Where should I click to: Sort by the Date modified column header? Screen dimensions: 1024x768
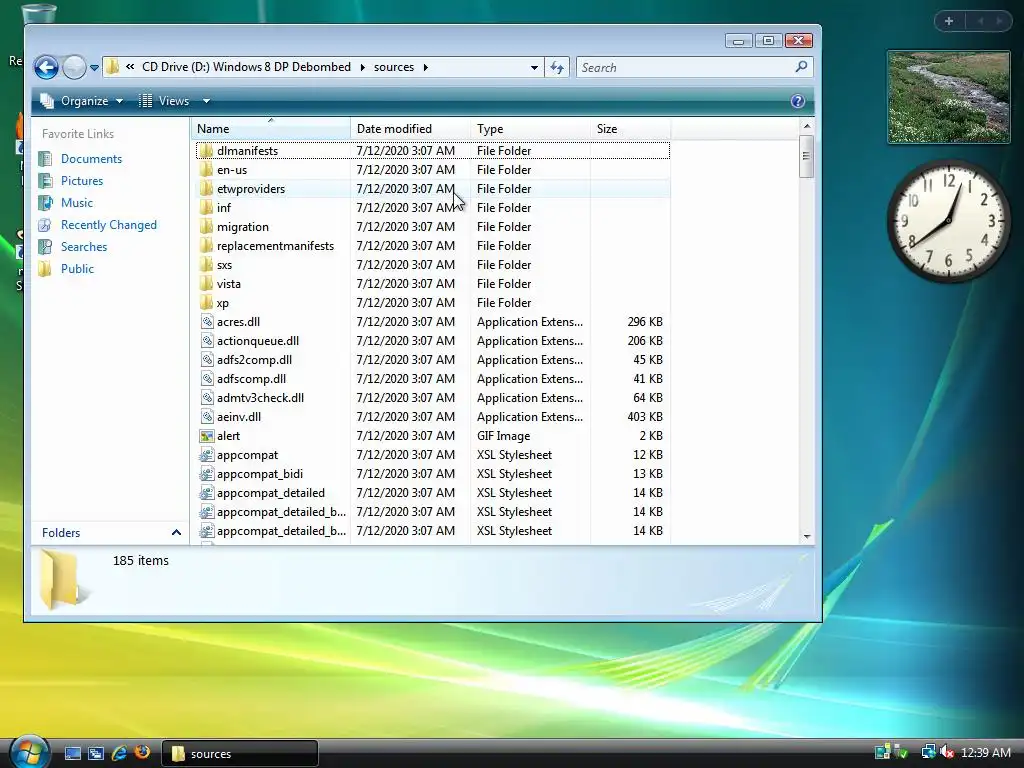410,129
